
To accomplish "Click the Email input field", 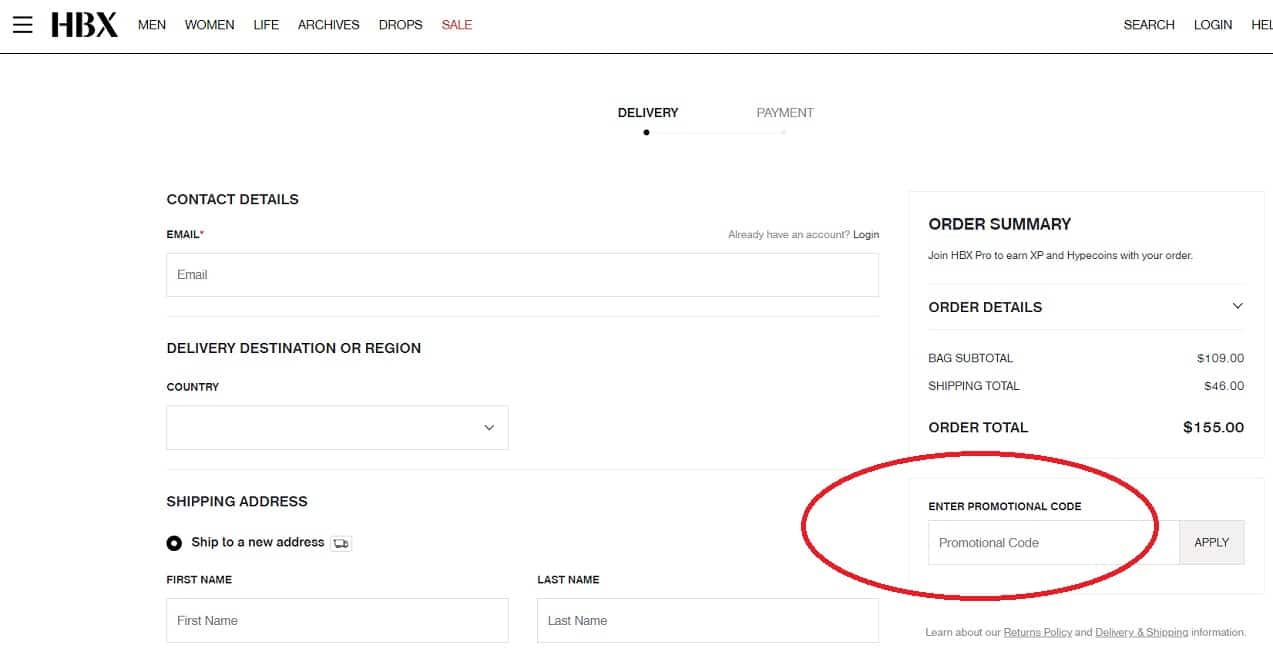I will 522,275.
